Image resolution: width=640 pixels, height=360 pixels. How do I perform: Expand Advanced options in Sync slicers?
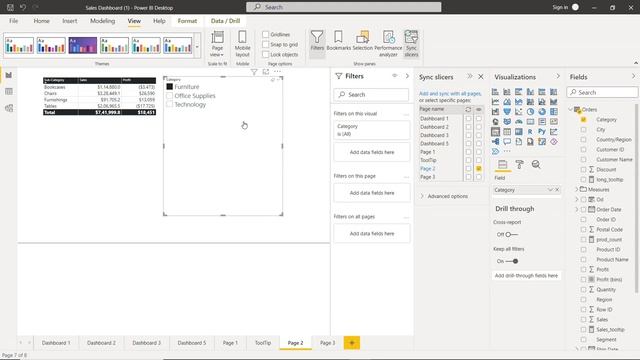(x=444, y=196)
